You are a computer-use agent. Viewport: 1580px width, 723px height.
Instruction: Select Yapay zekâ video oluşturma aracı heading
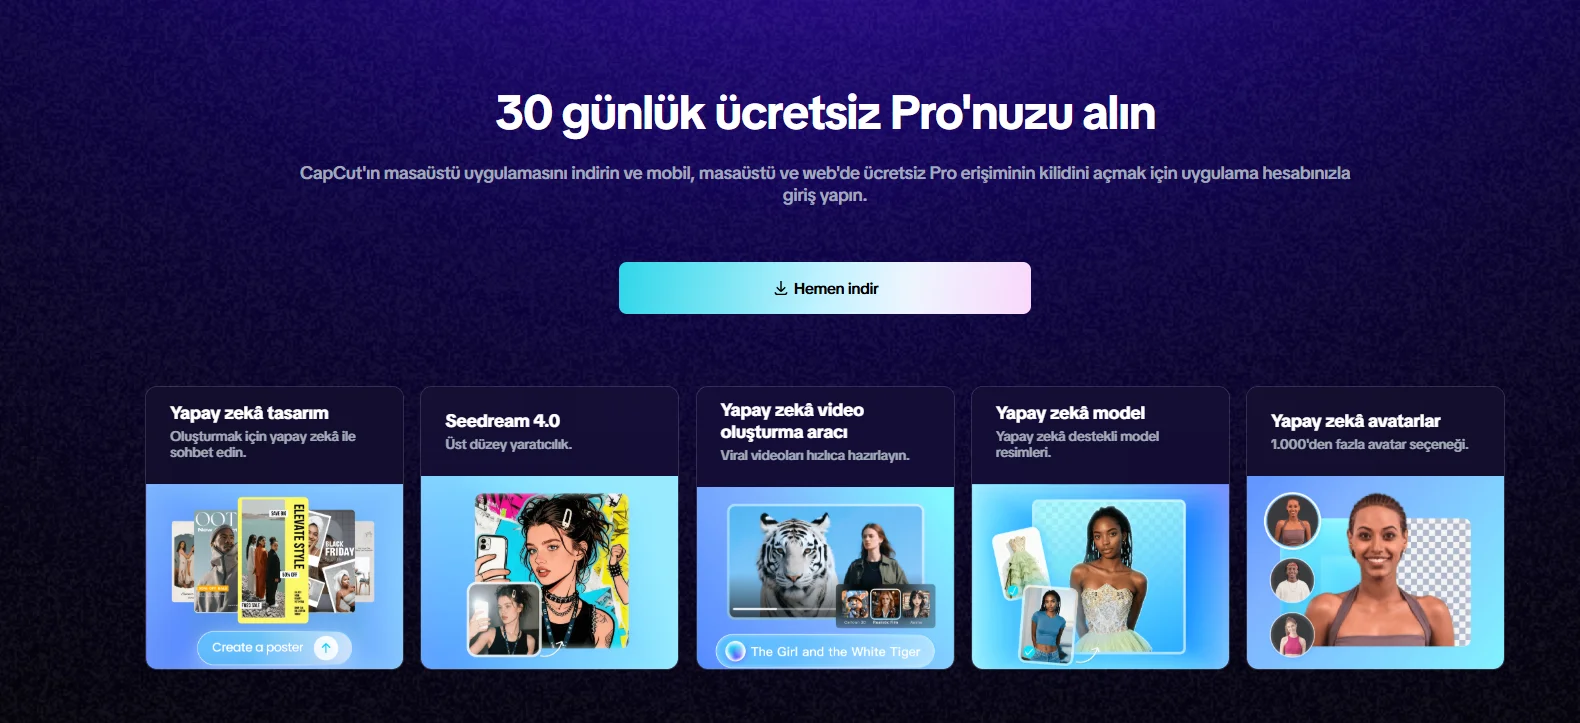click(792, 421)
